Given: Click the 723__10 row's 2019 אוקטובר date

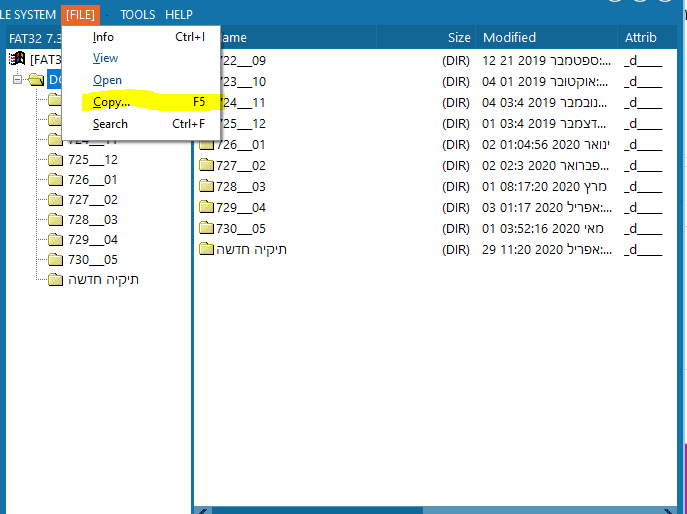Looking at the screenshot, I should [545, 82].
